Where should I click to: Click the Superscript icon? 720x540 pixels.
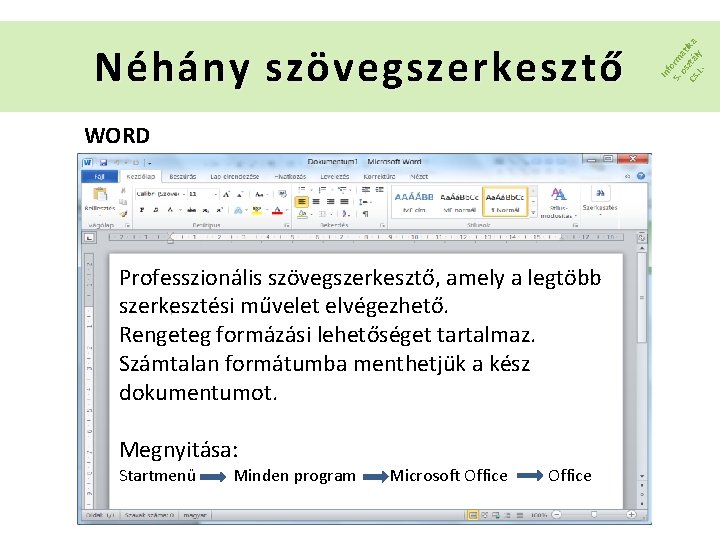point(219,210)
